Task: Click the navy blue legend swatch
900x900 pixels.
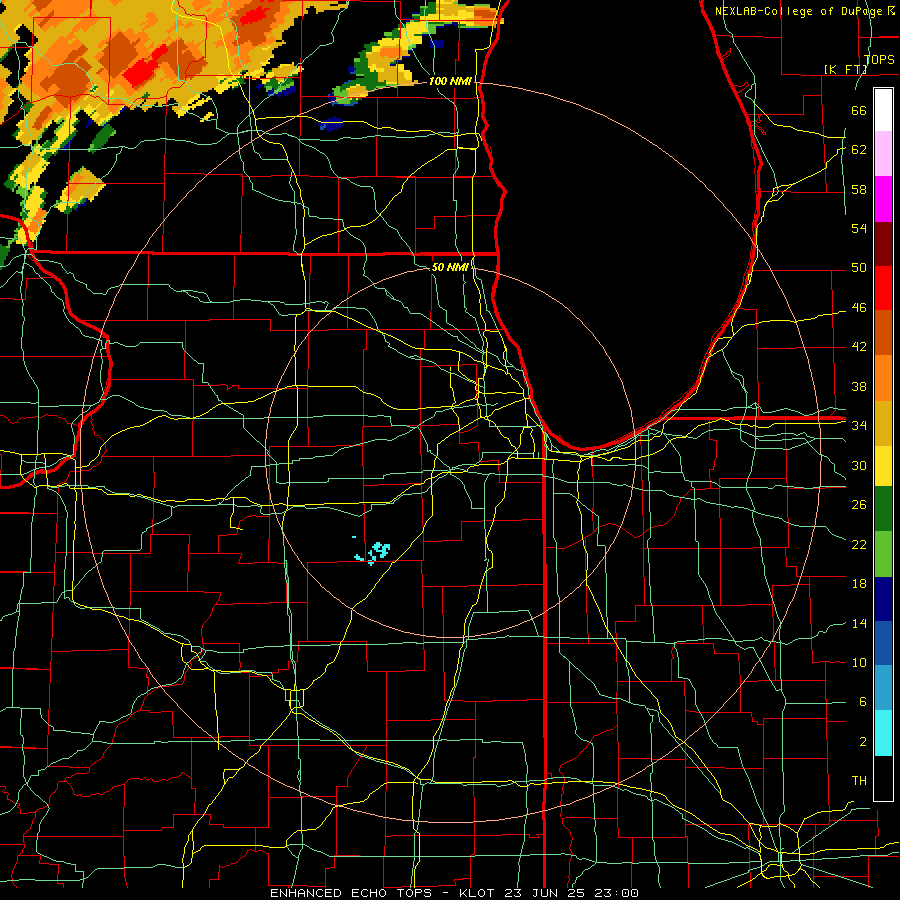Action: pos(883,599)
